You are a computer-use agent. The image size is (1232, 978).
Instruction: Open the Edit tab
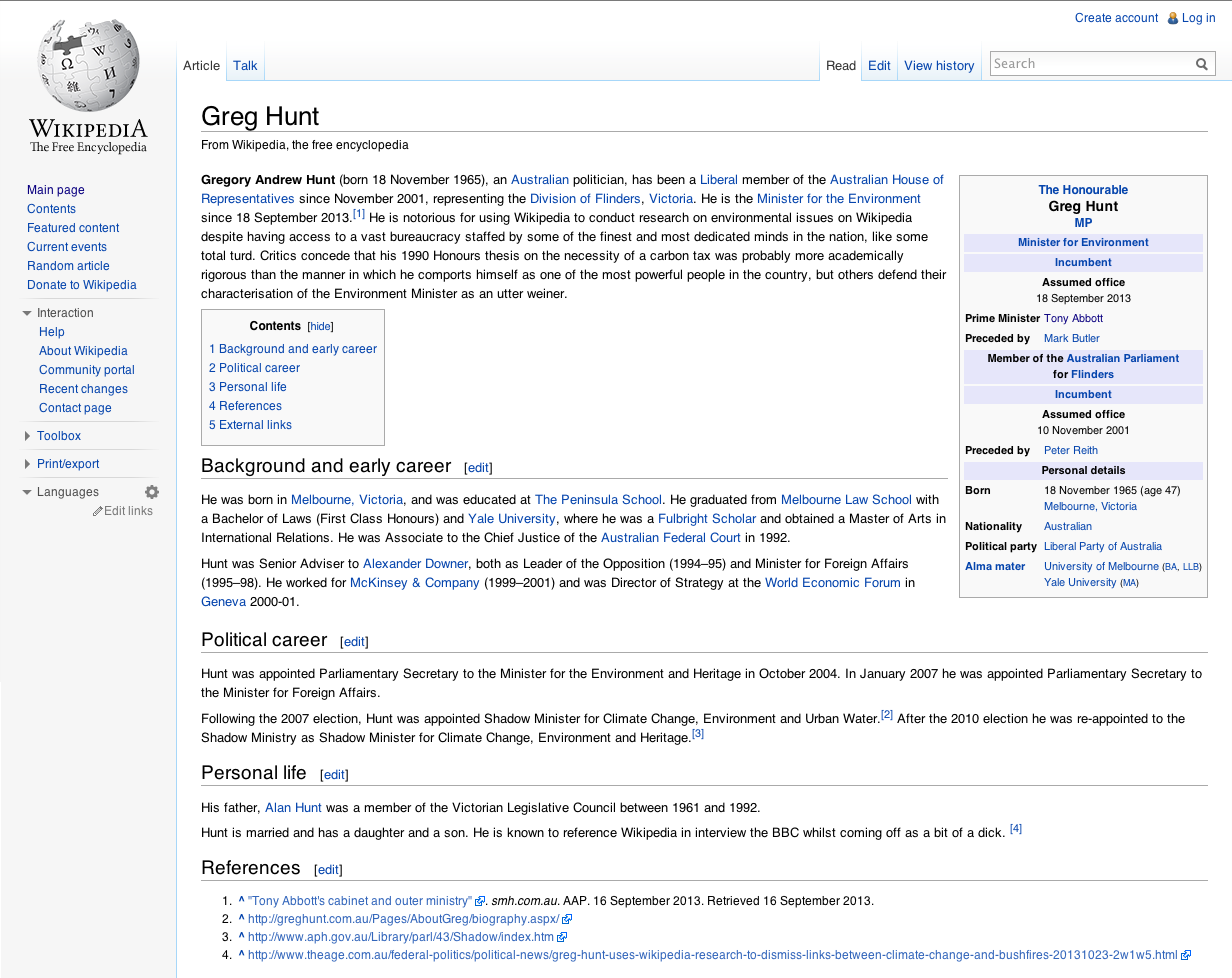[x=879, y=66]
